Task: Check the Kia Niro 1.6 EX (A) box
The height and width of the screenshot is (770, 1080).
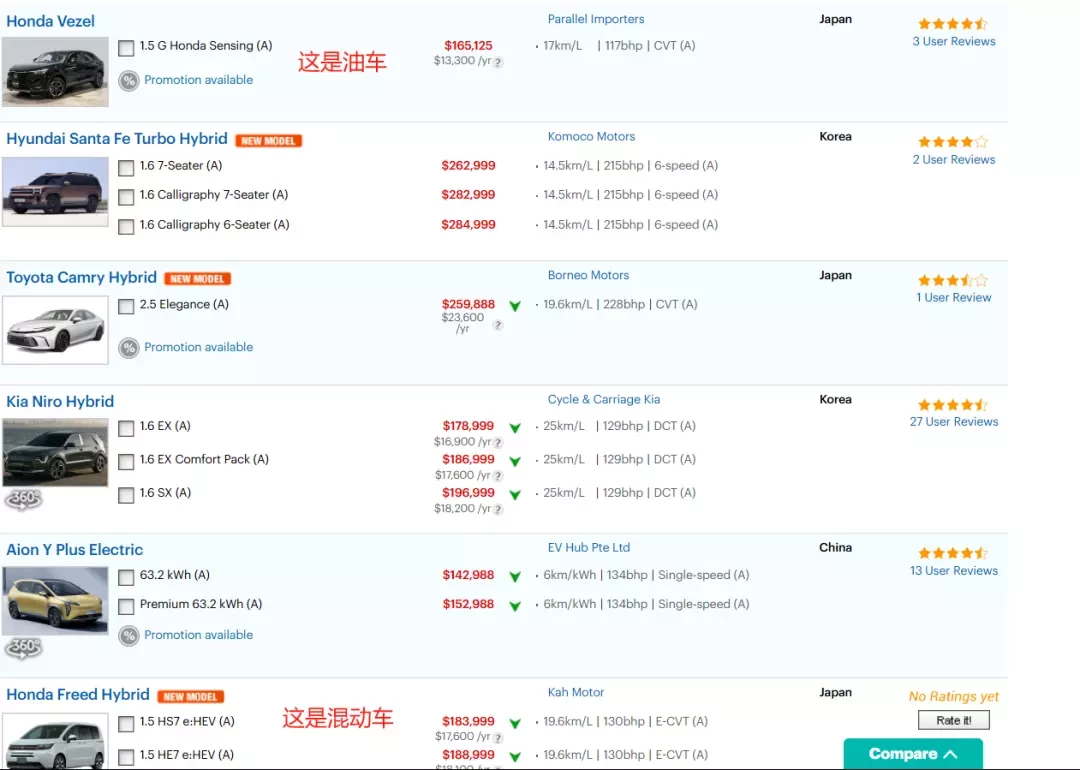Action: coord(126,428)
